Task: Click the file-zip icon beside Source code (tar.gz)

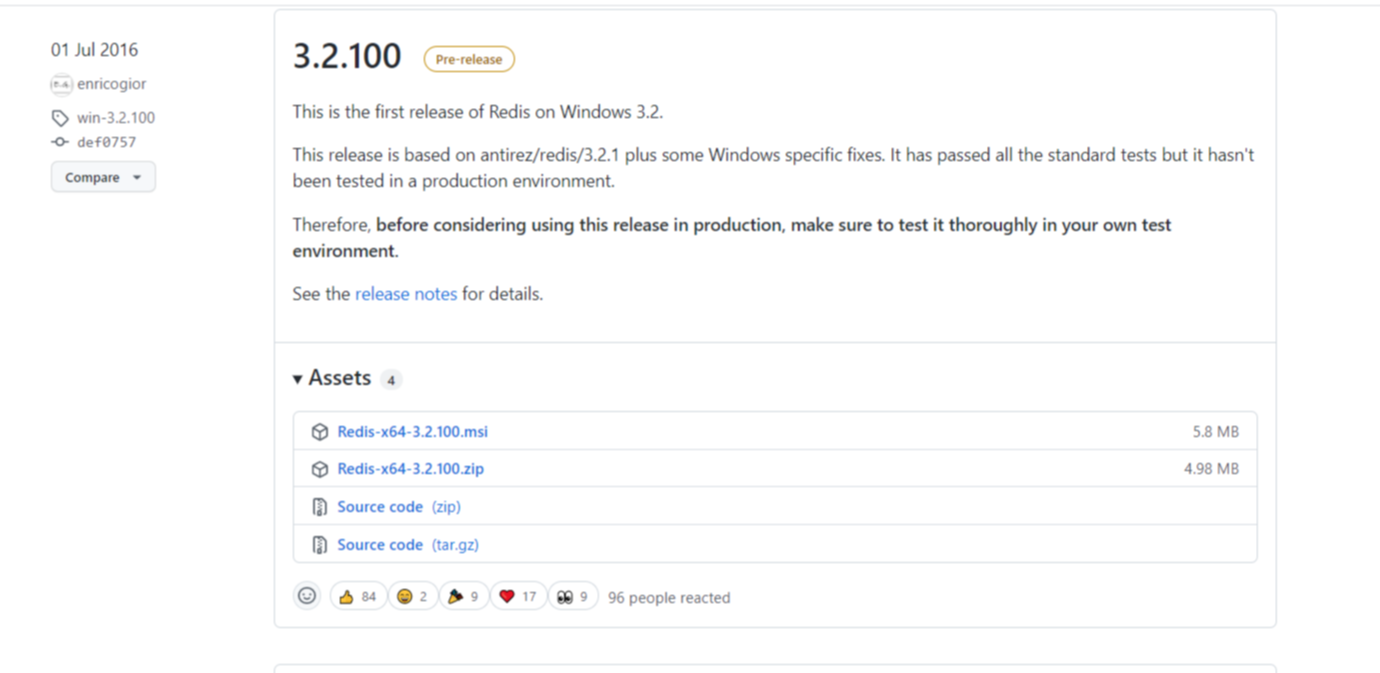Action: tap(320, 545)
